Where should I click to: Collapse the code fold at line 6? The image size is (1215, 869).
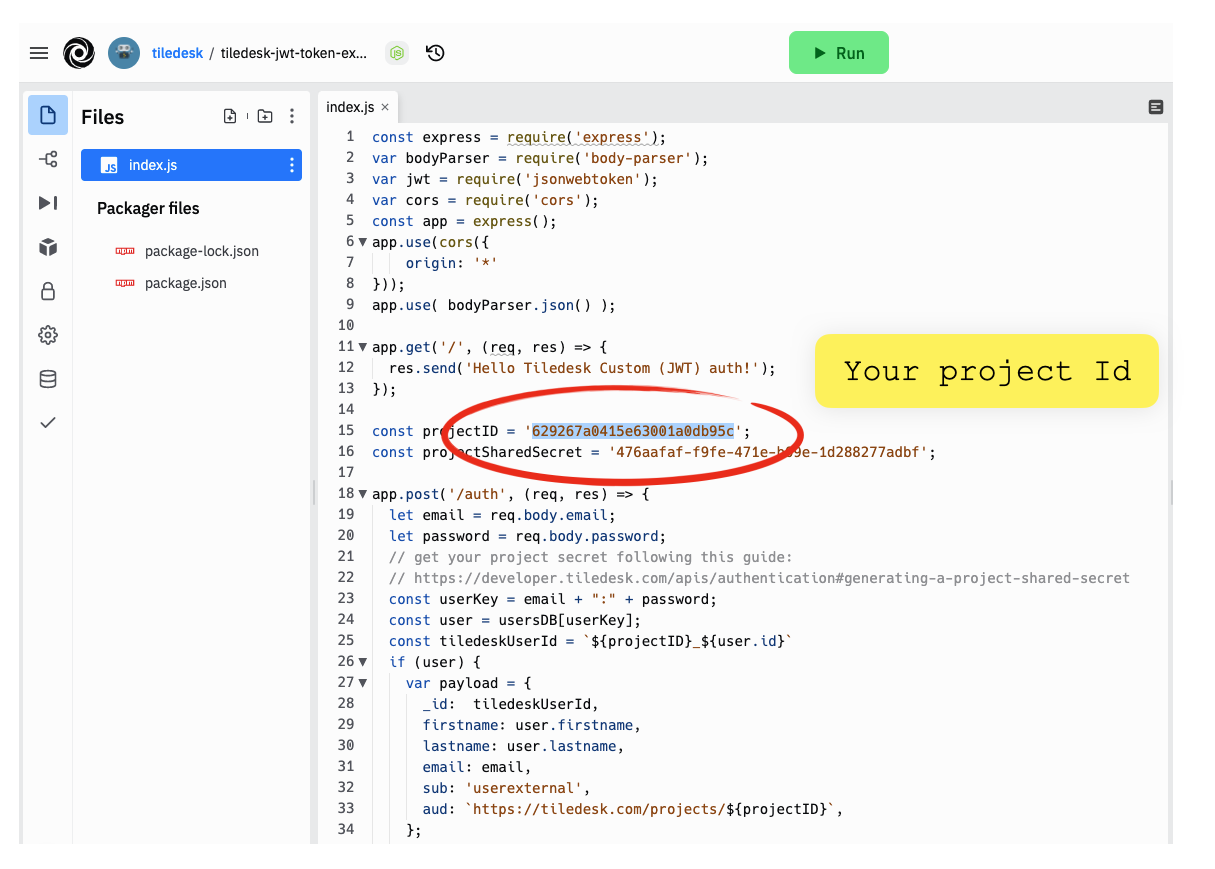[x=362, y=242]
